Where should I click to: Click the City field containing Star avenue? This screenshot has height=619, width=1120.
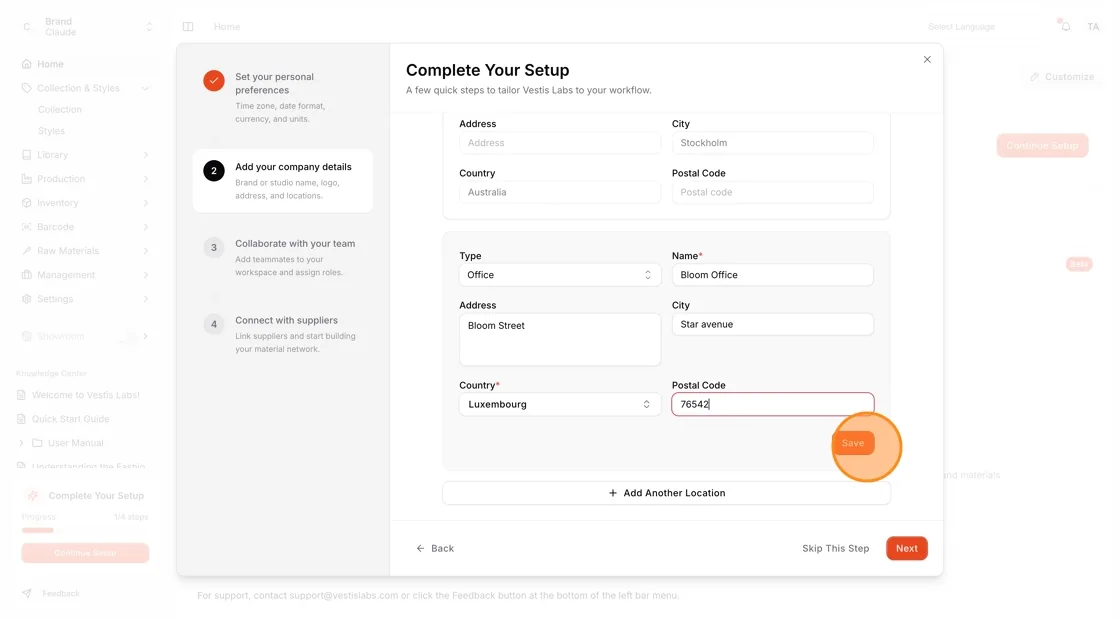click(x=772, y=324)
